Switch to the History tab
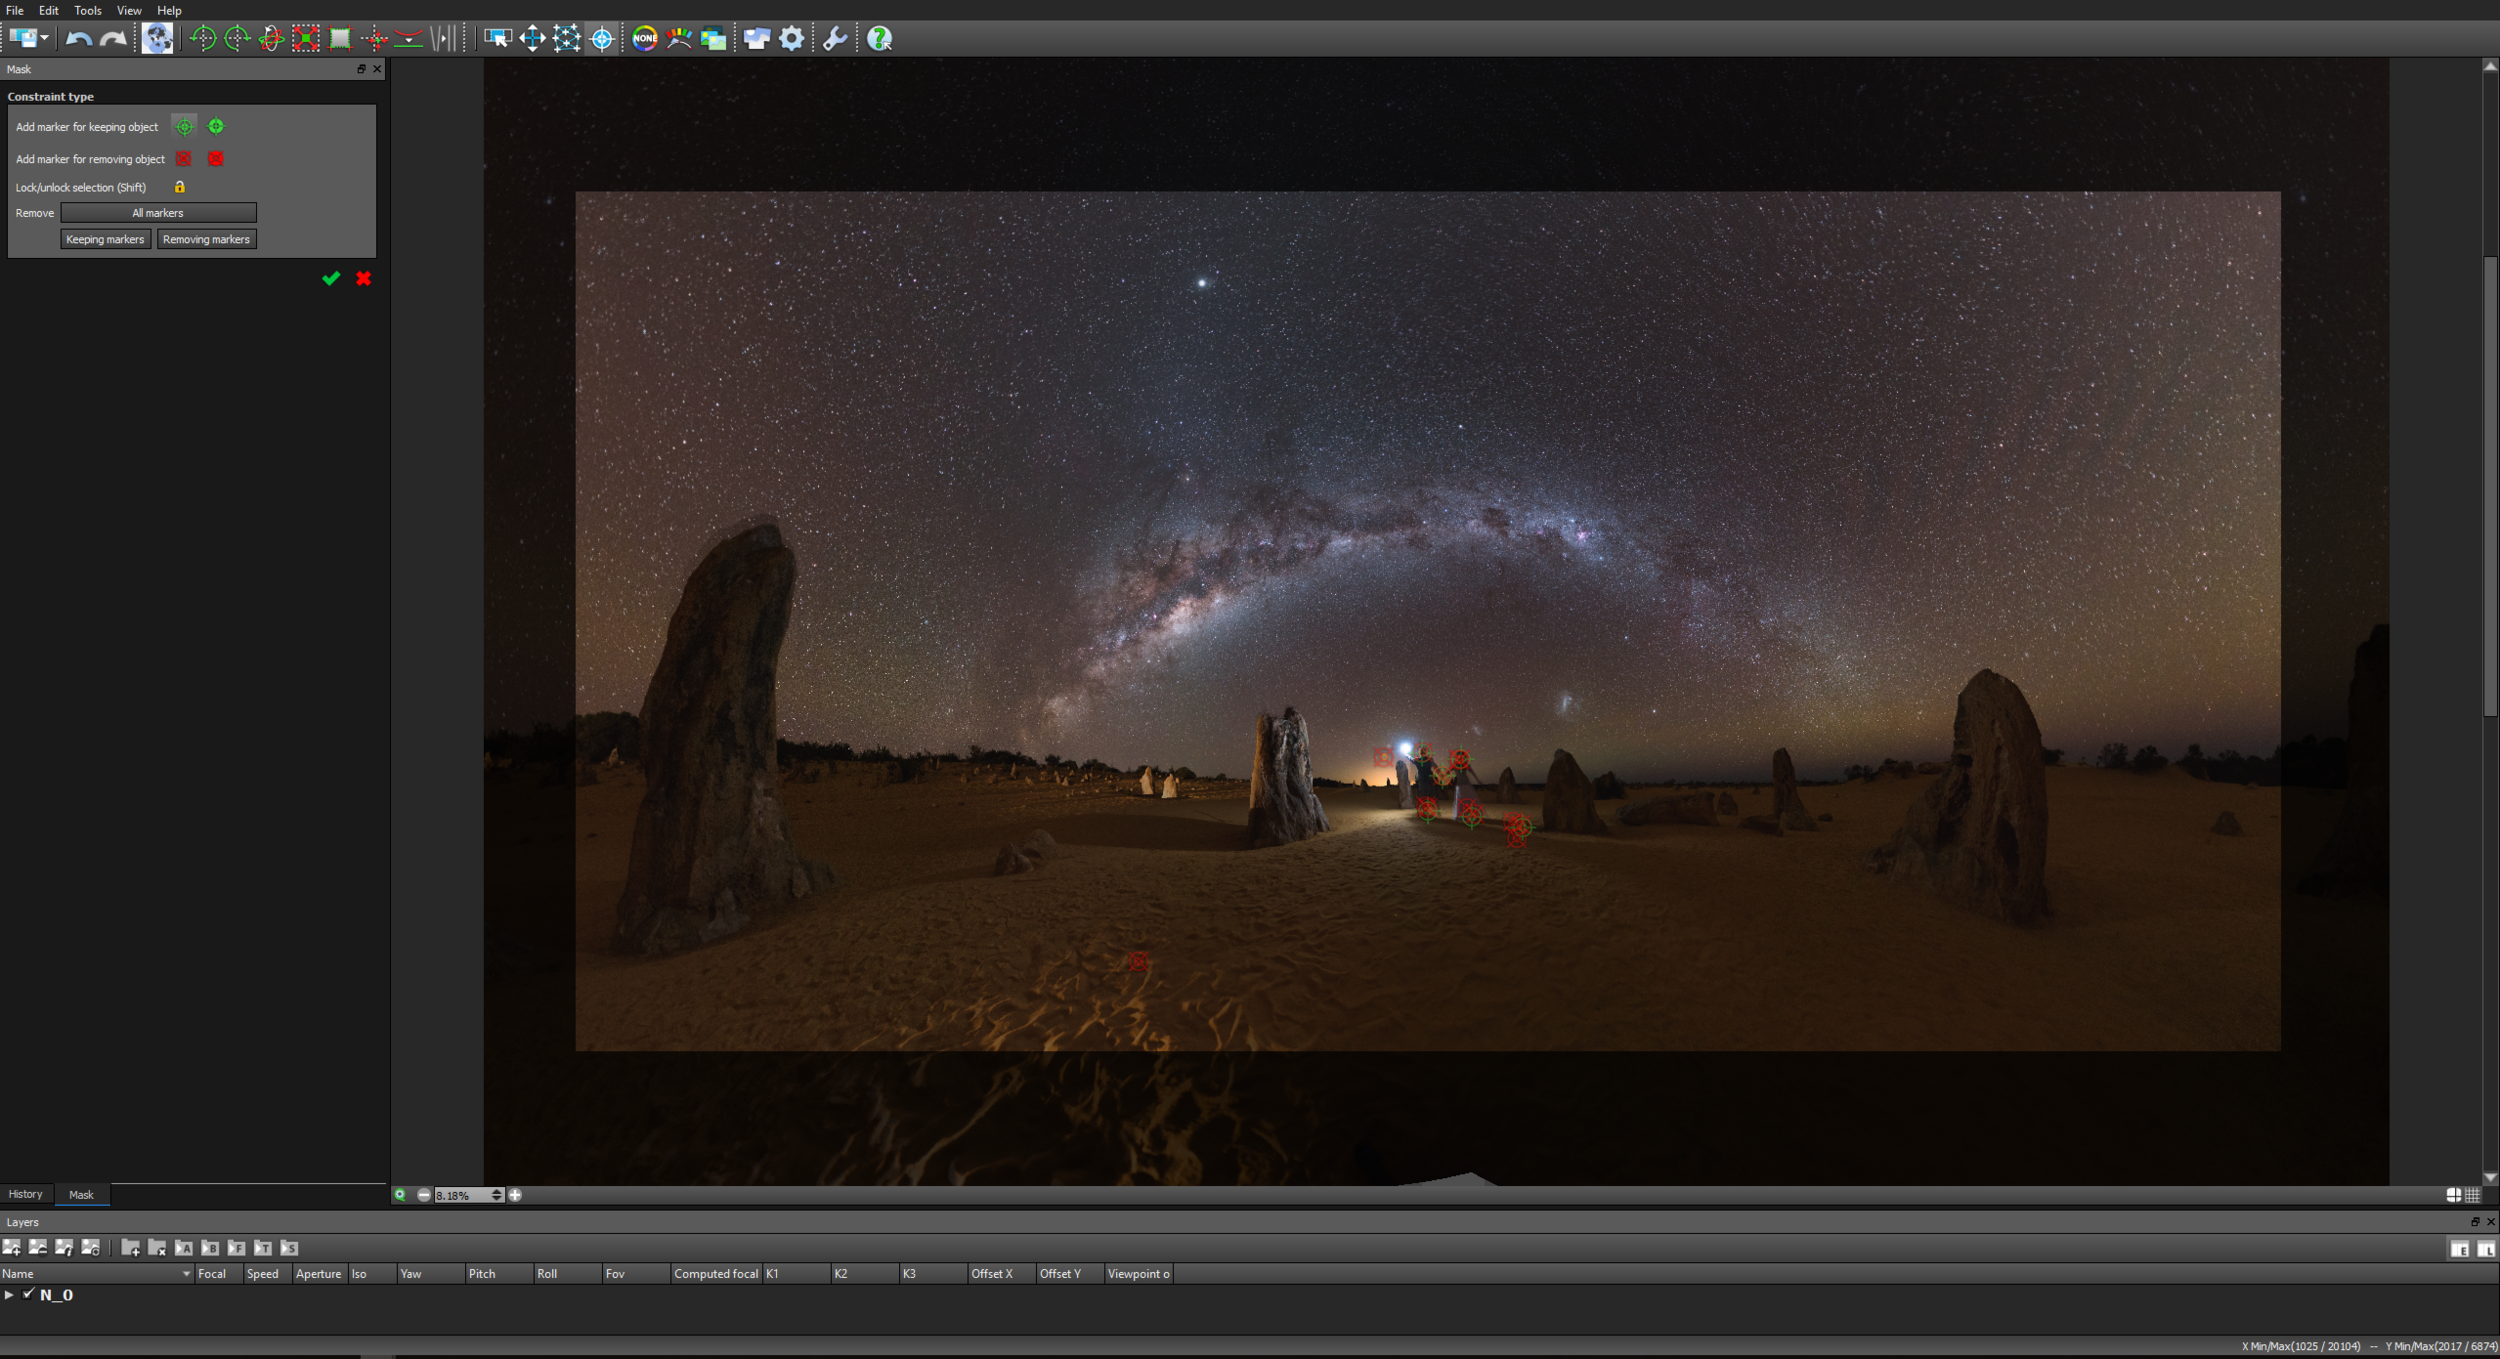The width and height of the screenshot is (2500, 1359). point(26,1194)
